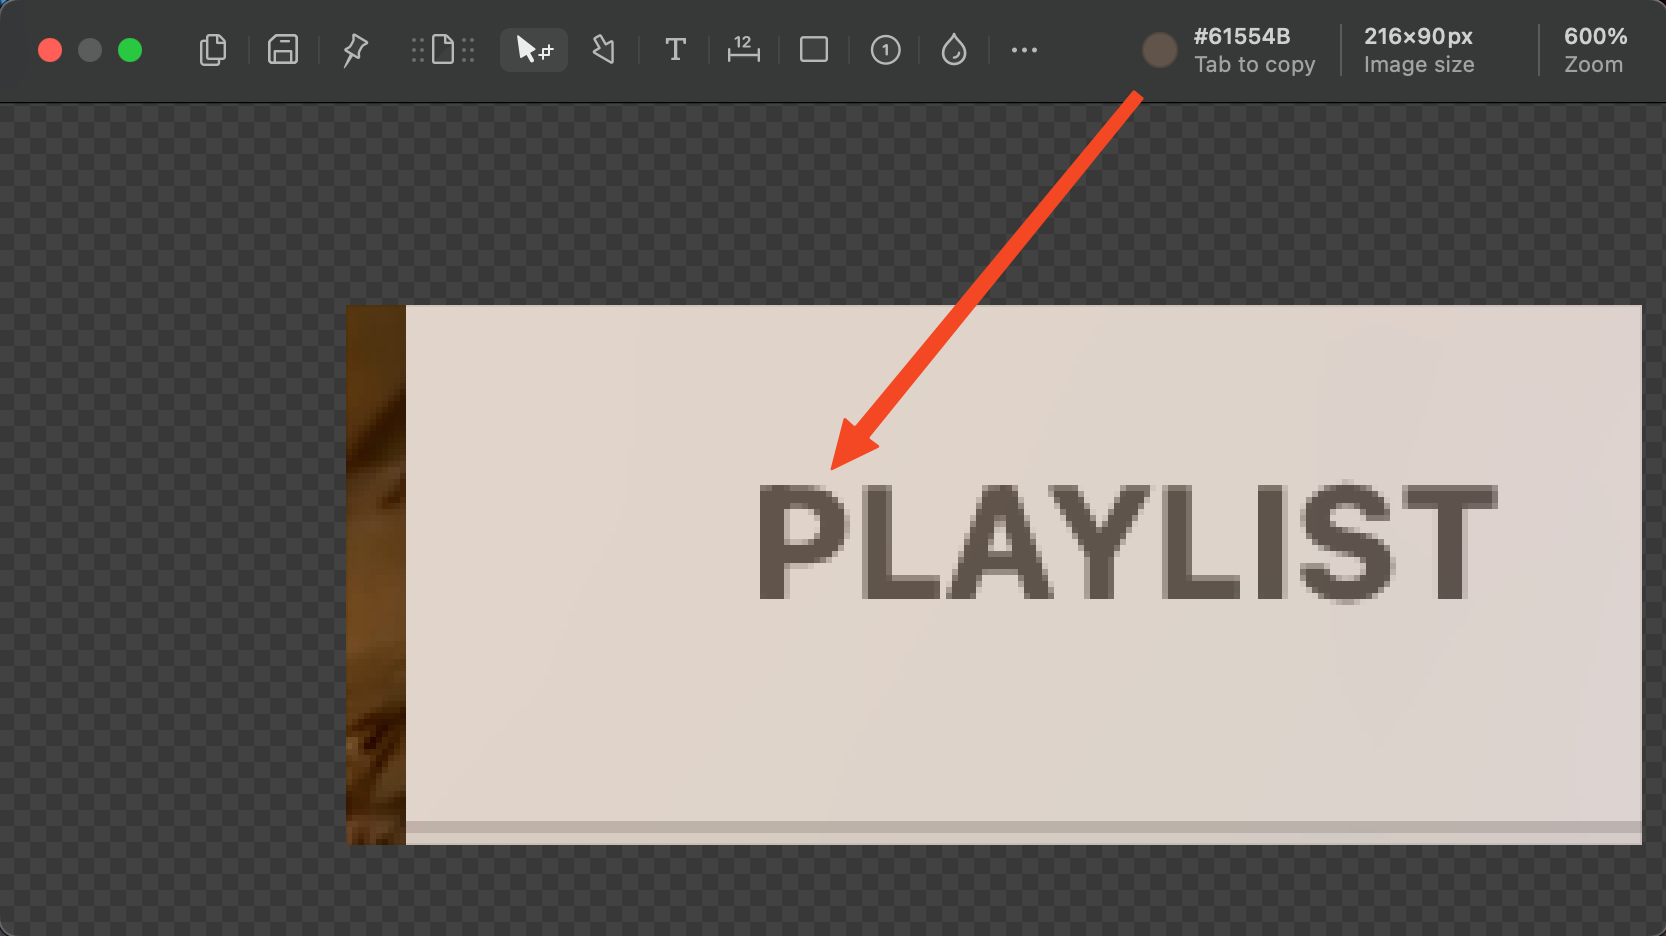Screen dimensions: 1666x936
Task: Open the more tools menu
Action: (1023, 50)
